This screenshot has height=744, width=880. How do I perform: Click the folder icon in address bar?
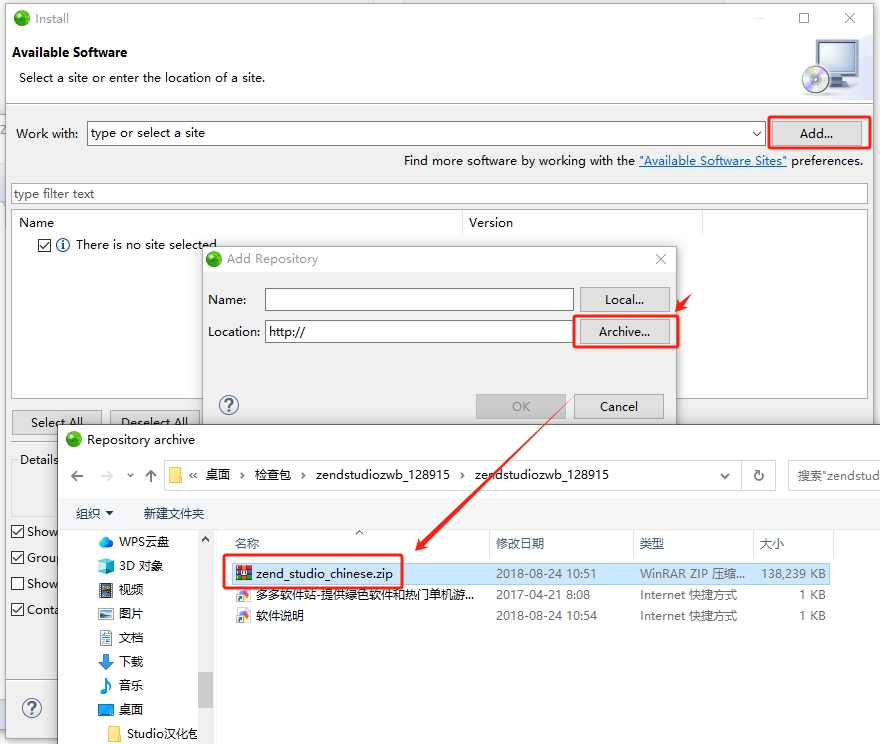(x=175, y=475)
